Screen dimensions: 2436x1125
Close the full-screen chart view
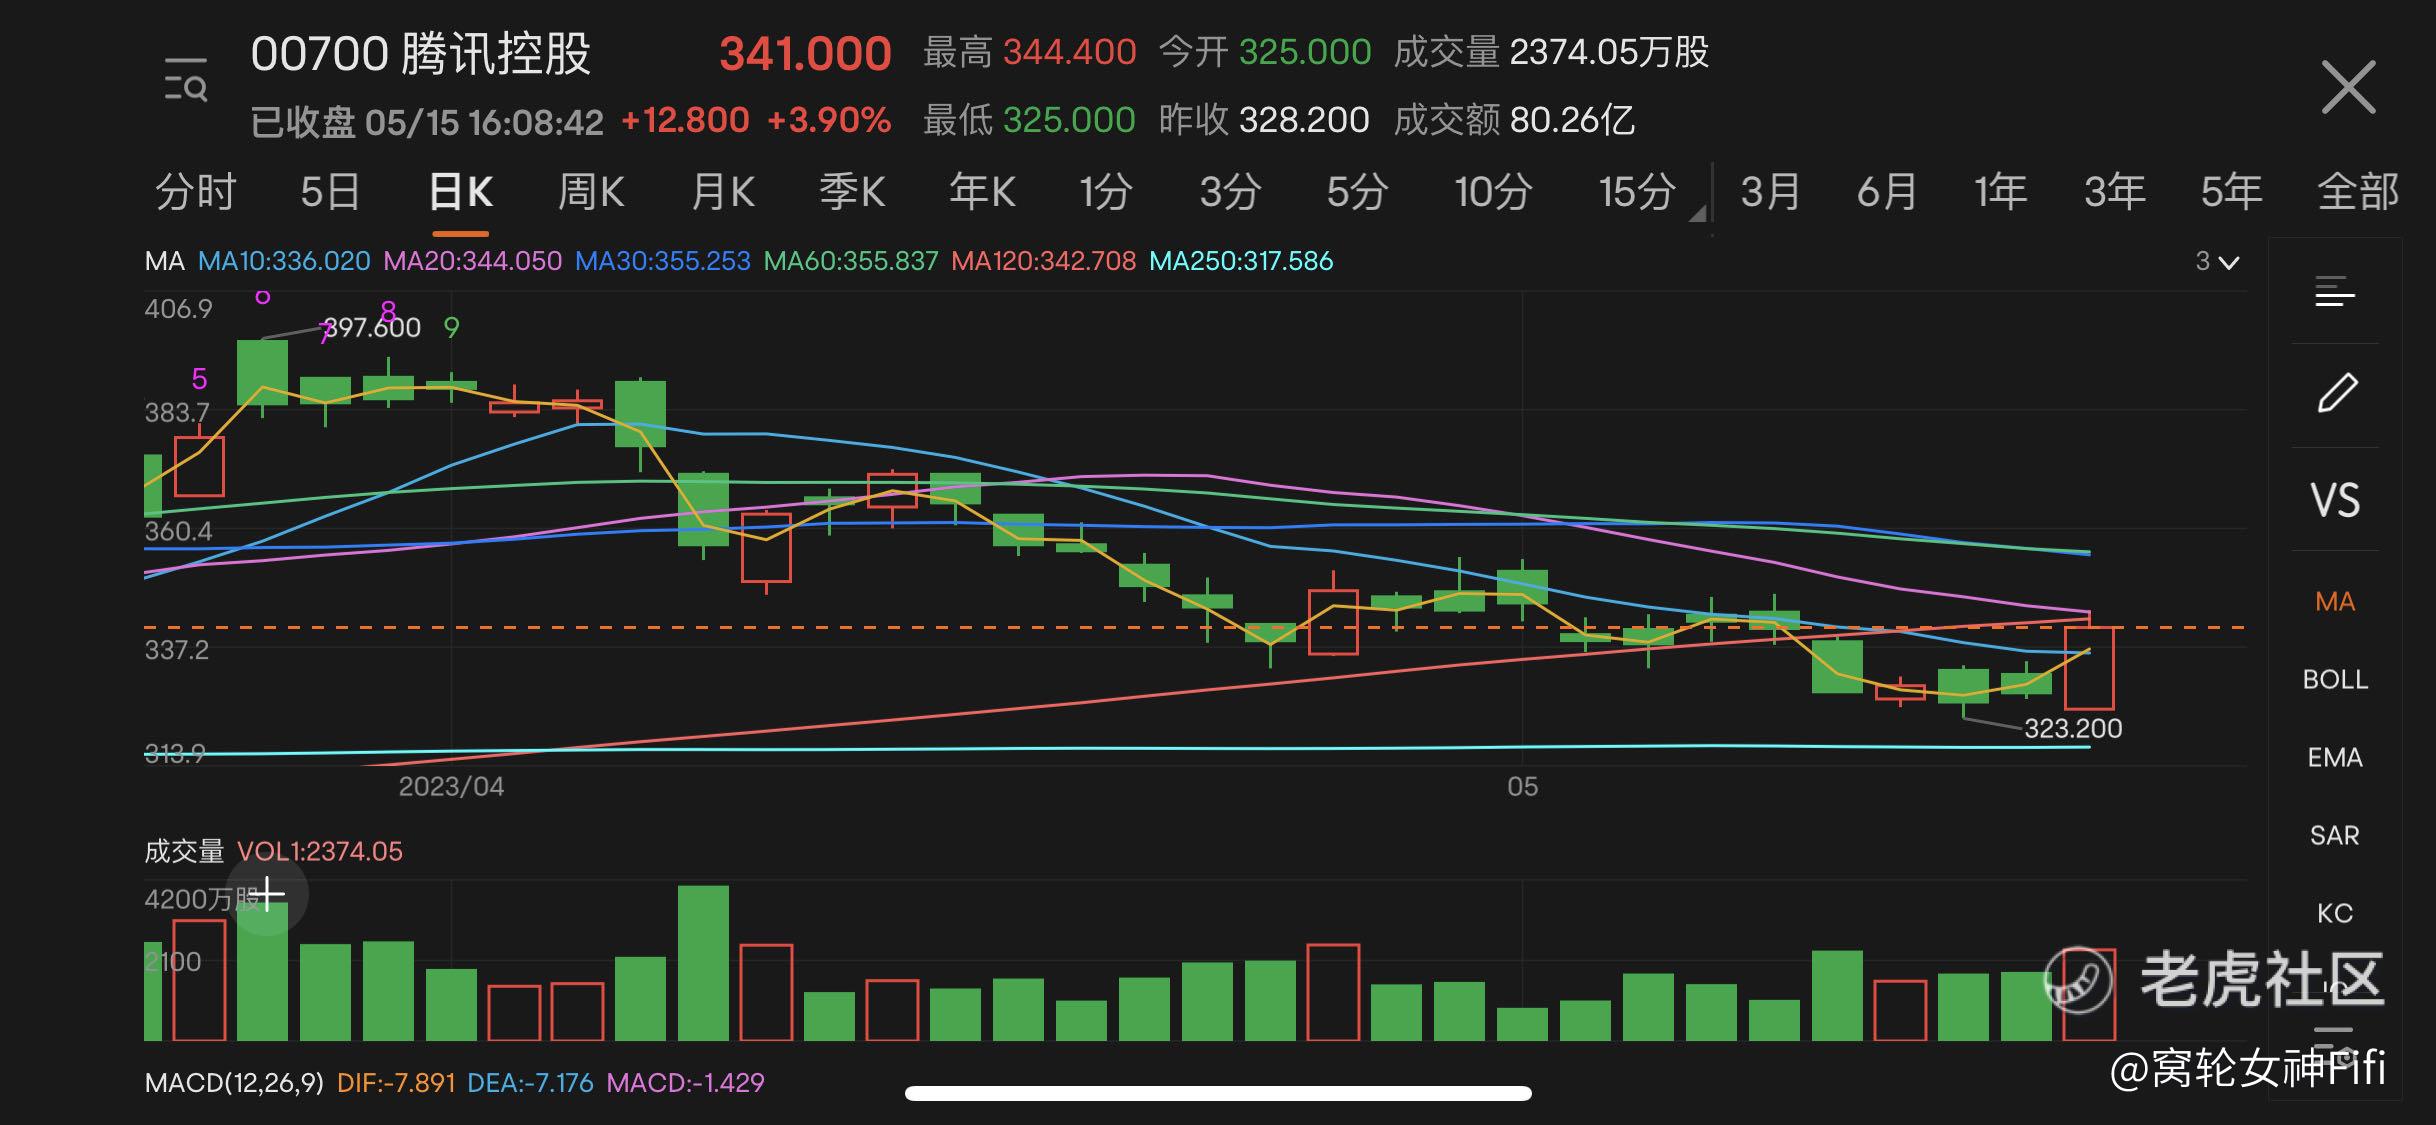click(2348, 87)
